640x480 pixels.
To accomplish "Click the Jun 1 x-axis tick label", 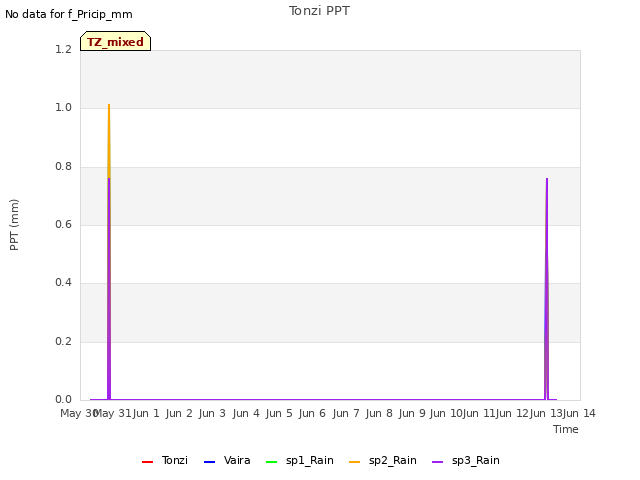I will click(x=146, y=413).
